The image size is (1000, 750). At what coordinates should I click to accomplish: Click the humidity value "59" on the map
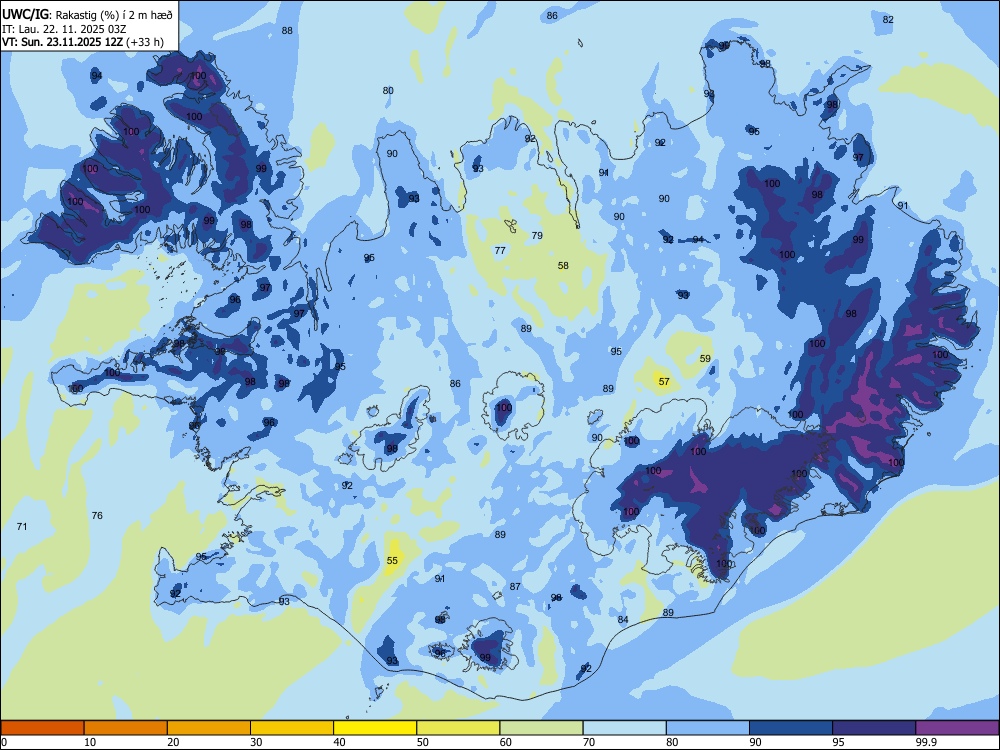[x=705, y=358]
